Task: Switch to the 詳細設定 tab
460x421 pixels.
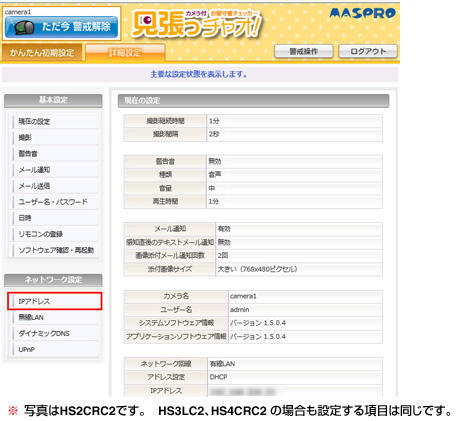Action: 125,53
